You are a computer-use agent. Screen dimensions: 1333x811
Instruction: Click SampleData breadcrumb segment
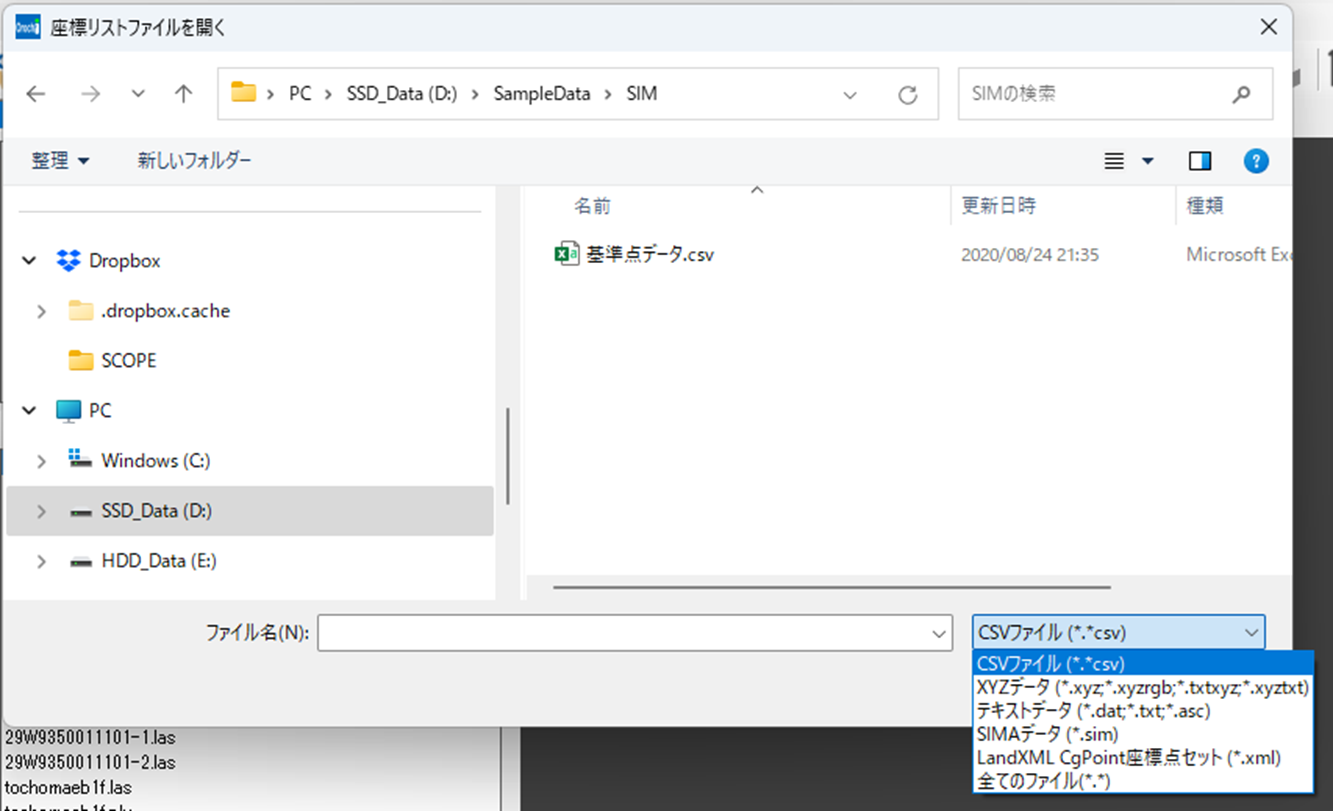point(541,94)
